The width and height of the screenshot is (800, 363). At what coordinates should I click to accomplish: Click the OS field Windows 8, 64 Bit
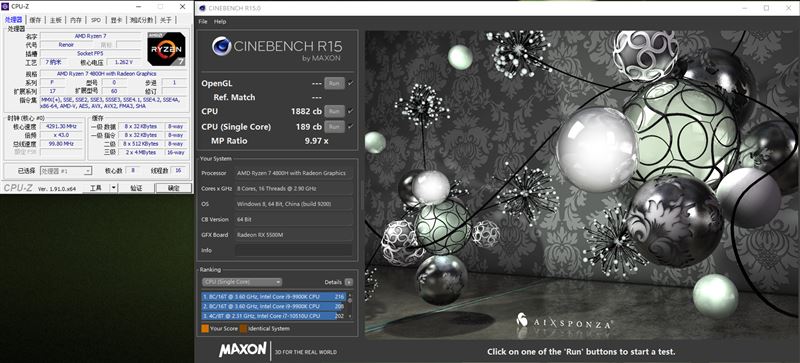tap(293, 204)
